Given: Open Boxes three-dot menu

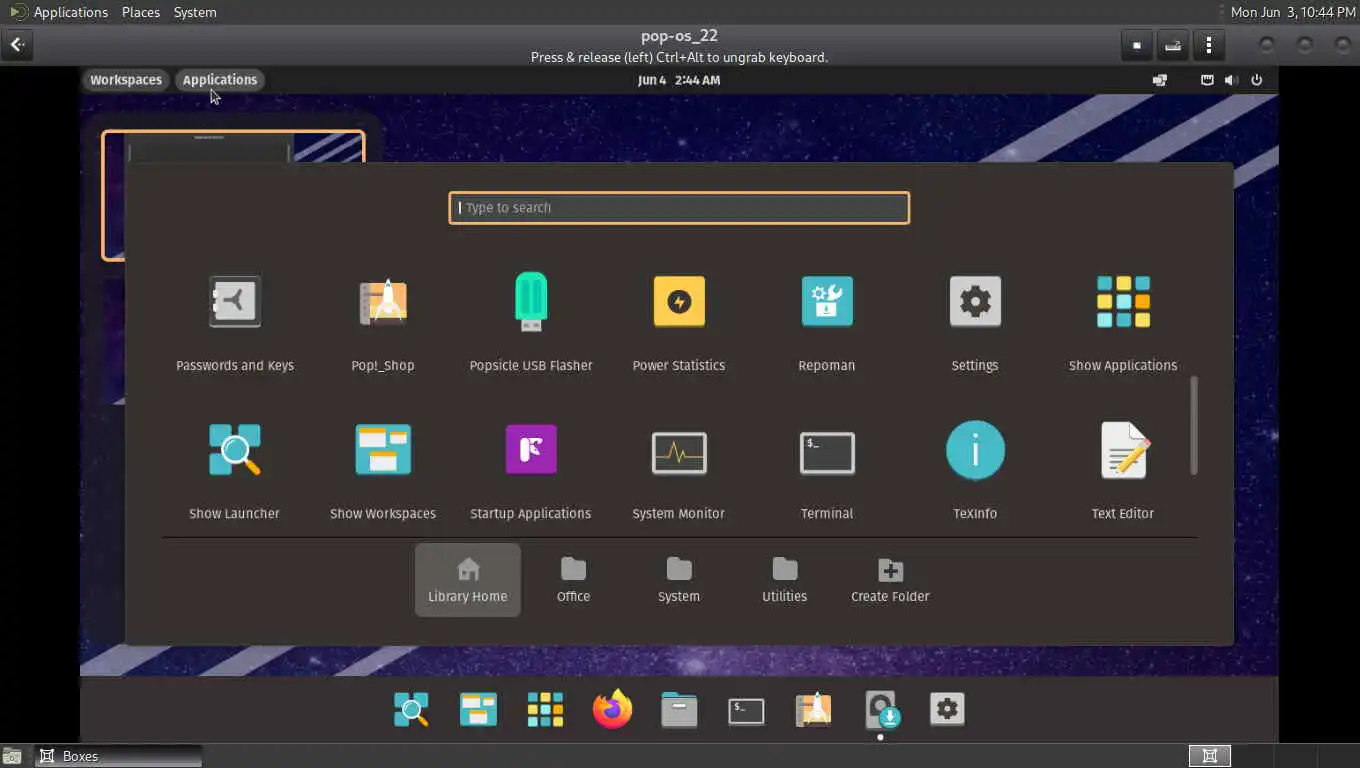Looking at the screenshot, I should coord(1209,45).
